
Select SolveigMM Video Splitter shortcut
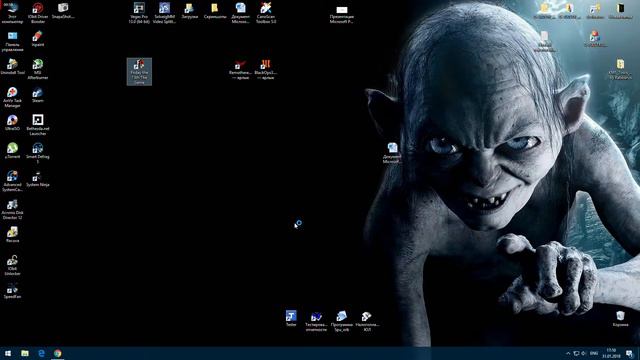click(164, 13)
